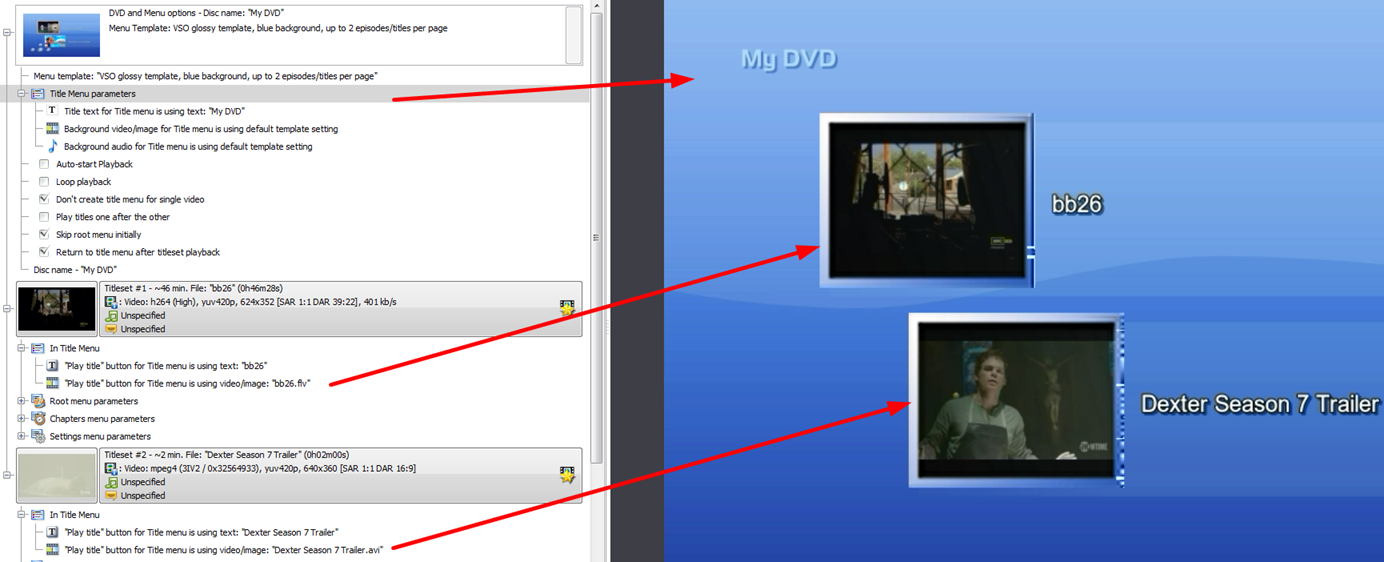1384x562 pixels.
Task: Collapse the Titleset #1 node
Action: [x=7, y=308]
